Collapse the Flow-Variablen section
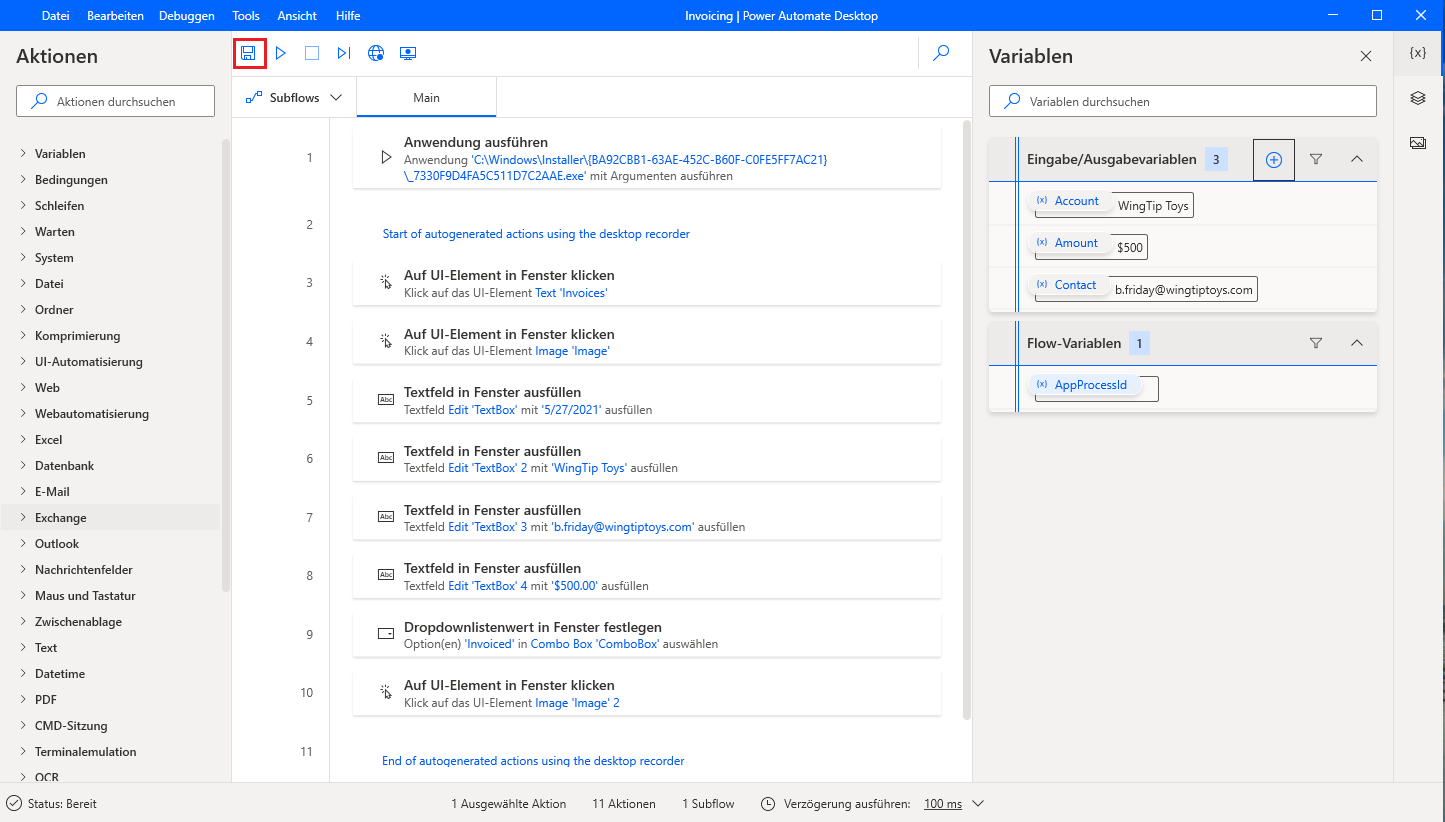Viewport: 1445px width, 822px height. 1357,343
